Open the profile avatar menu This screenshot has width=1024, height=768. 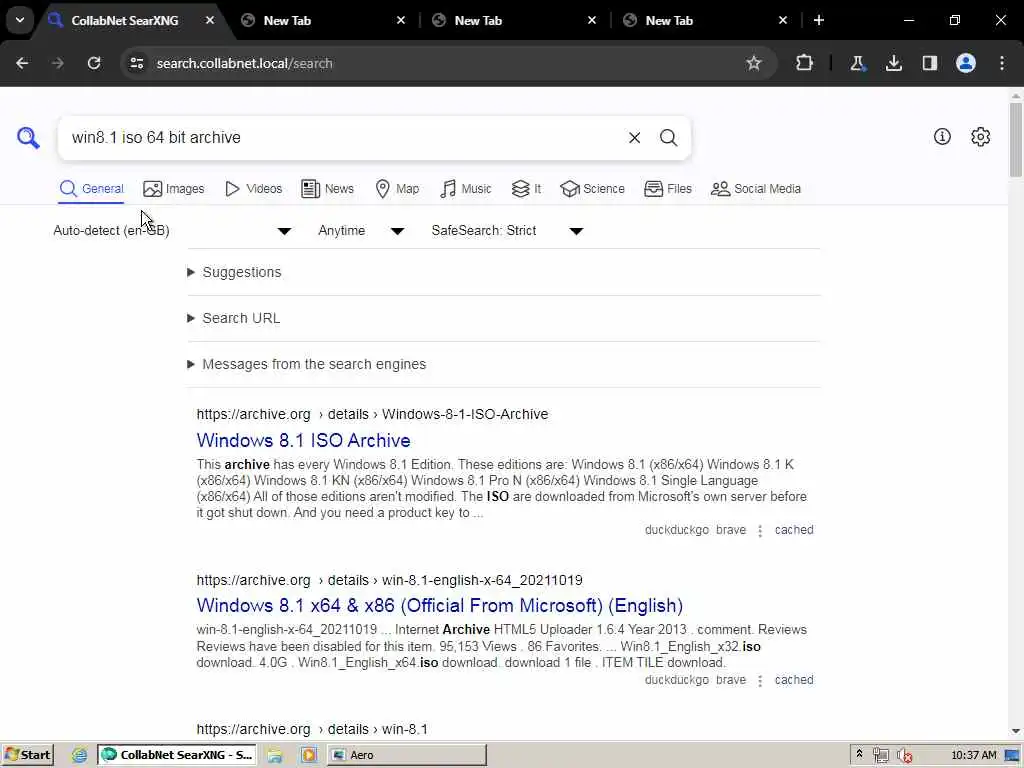click(x=966, y=63)
